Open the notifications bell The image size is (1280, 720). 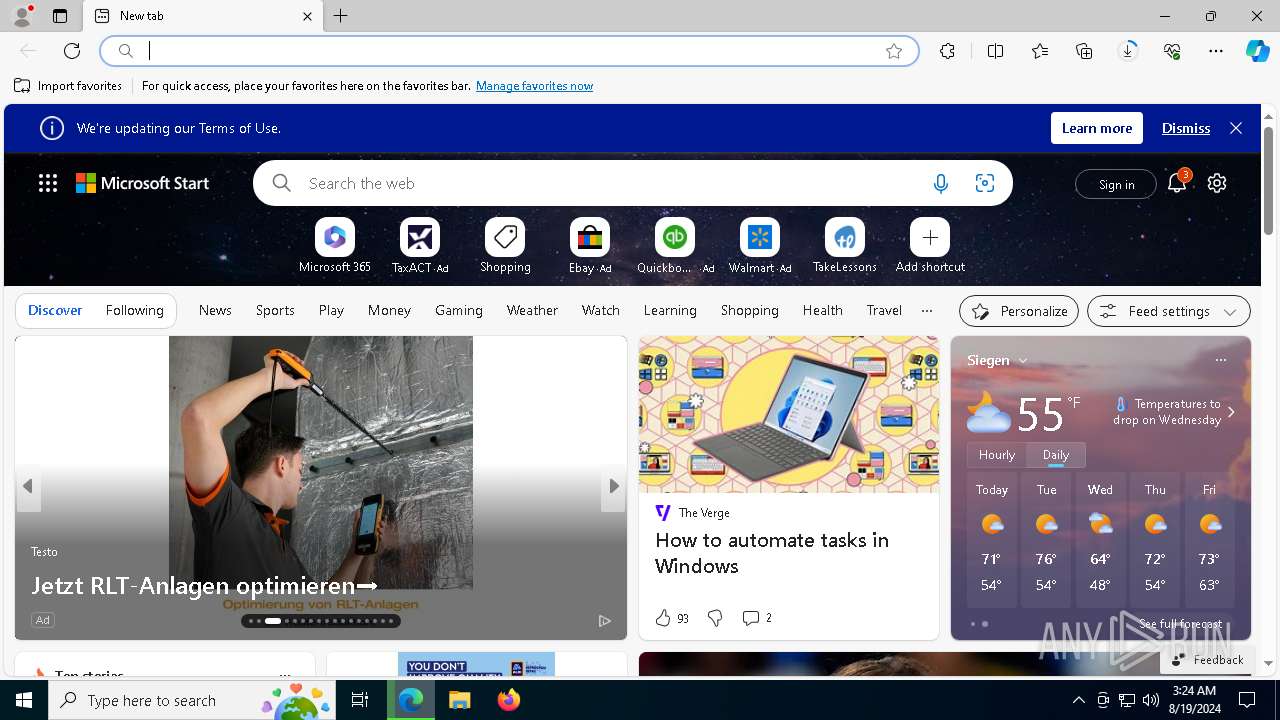[1177, 183]
